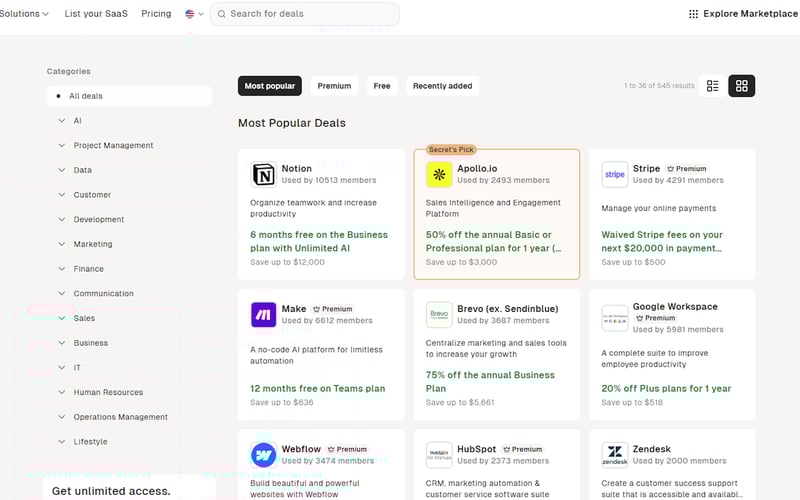Screen dimensions: 800x500
Task: Click the Premium crown badge on HubSpot
Action: click(x=523, y=449)
